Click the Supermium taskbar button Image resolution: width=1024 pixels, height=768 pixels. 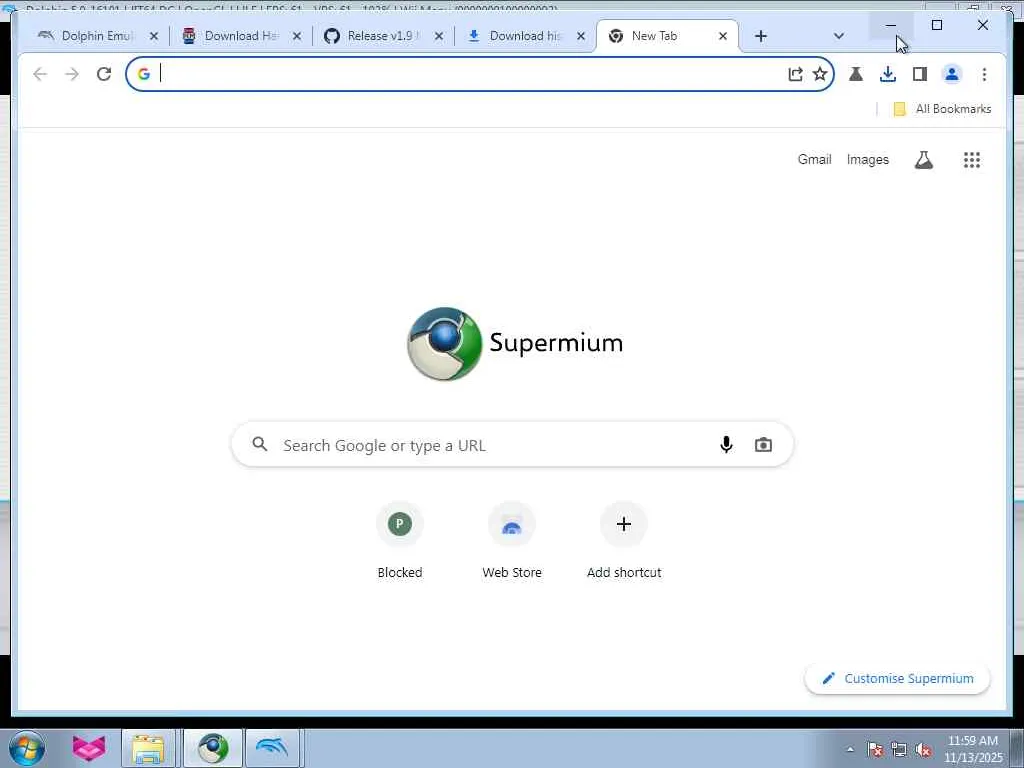tap(213, 748)
